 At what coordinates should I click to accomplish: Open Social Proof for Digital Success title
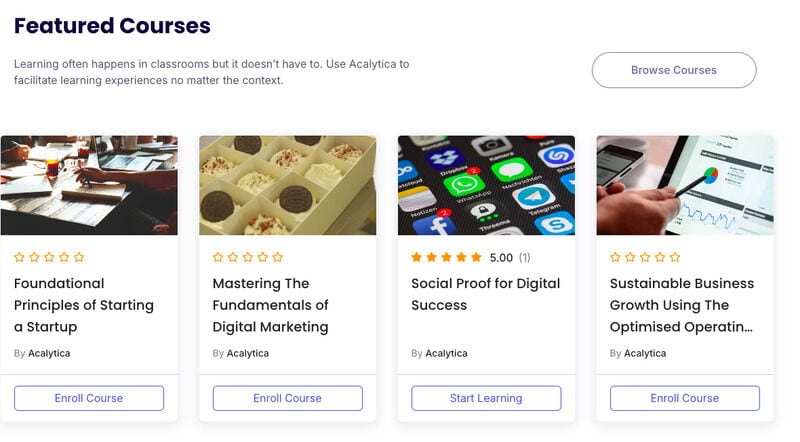485,294
